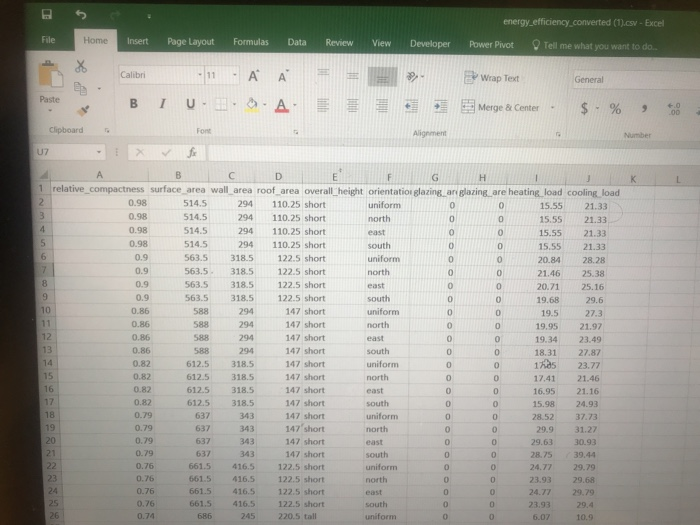Click the Wrap Text button
Viewport: 700px width, 525px height.
492,78
